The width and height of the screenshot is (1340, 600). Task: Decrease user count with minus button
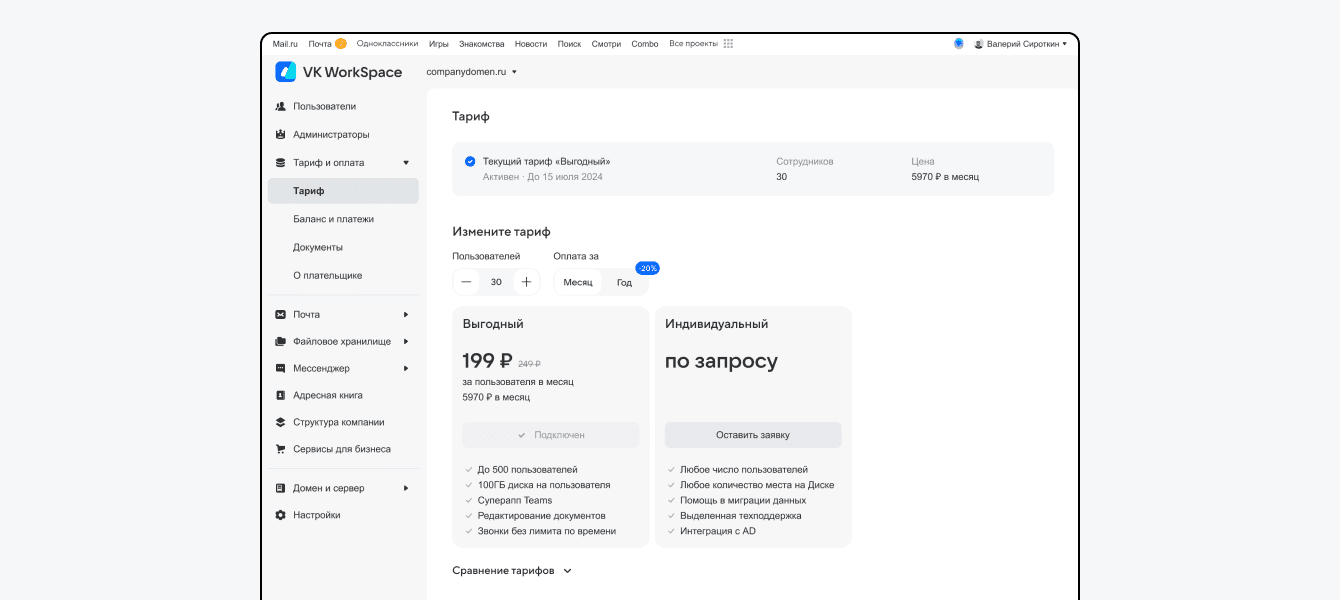coord(466,282)
